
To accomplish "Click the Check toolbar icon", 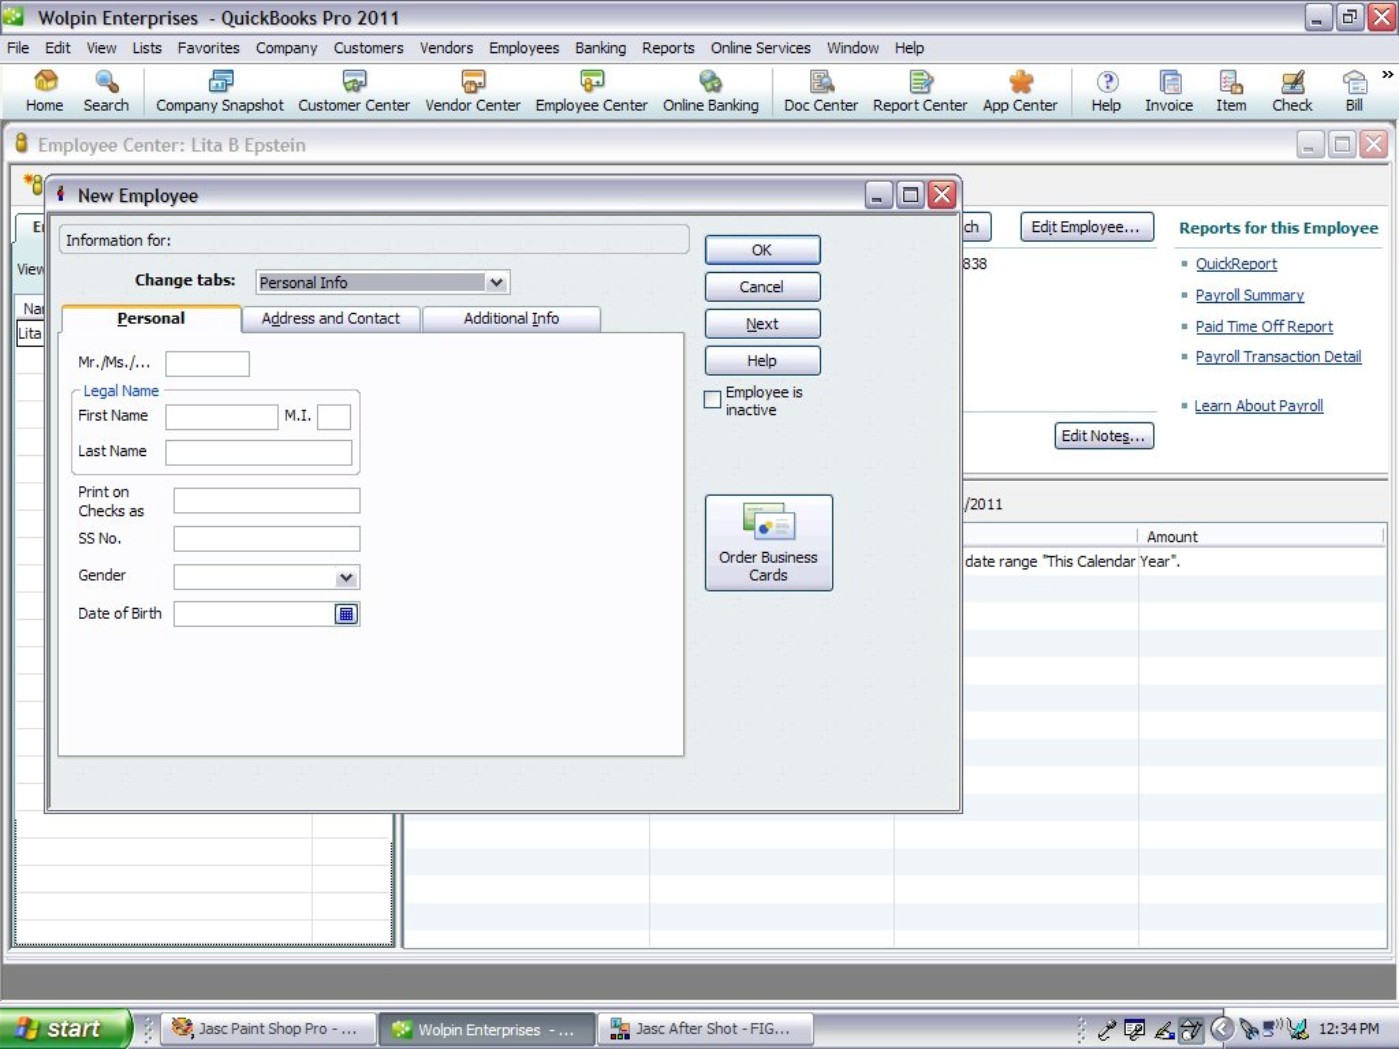I will 1292,91.
